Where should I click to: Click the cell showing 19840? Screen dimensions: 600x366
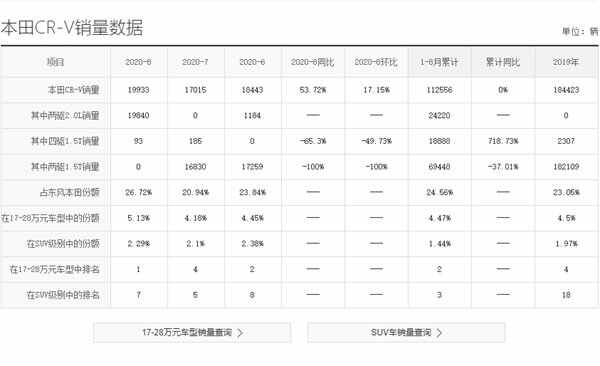139,115
